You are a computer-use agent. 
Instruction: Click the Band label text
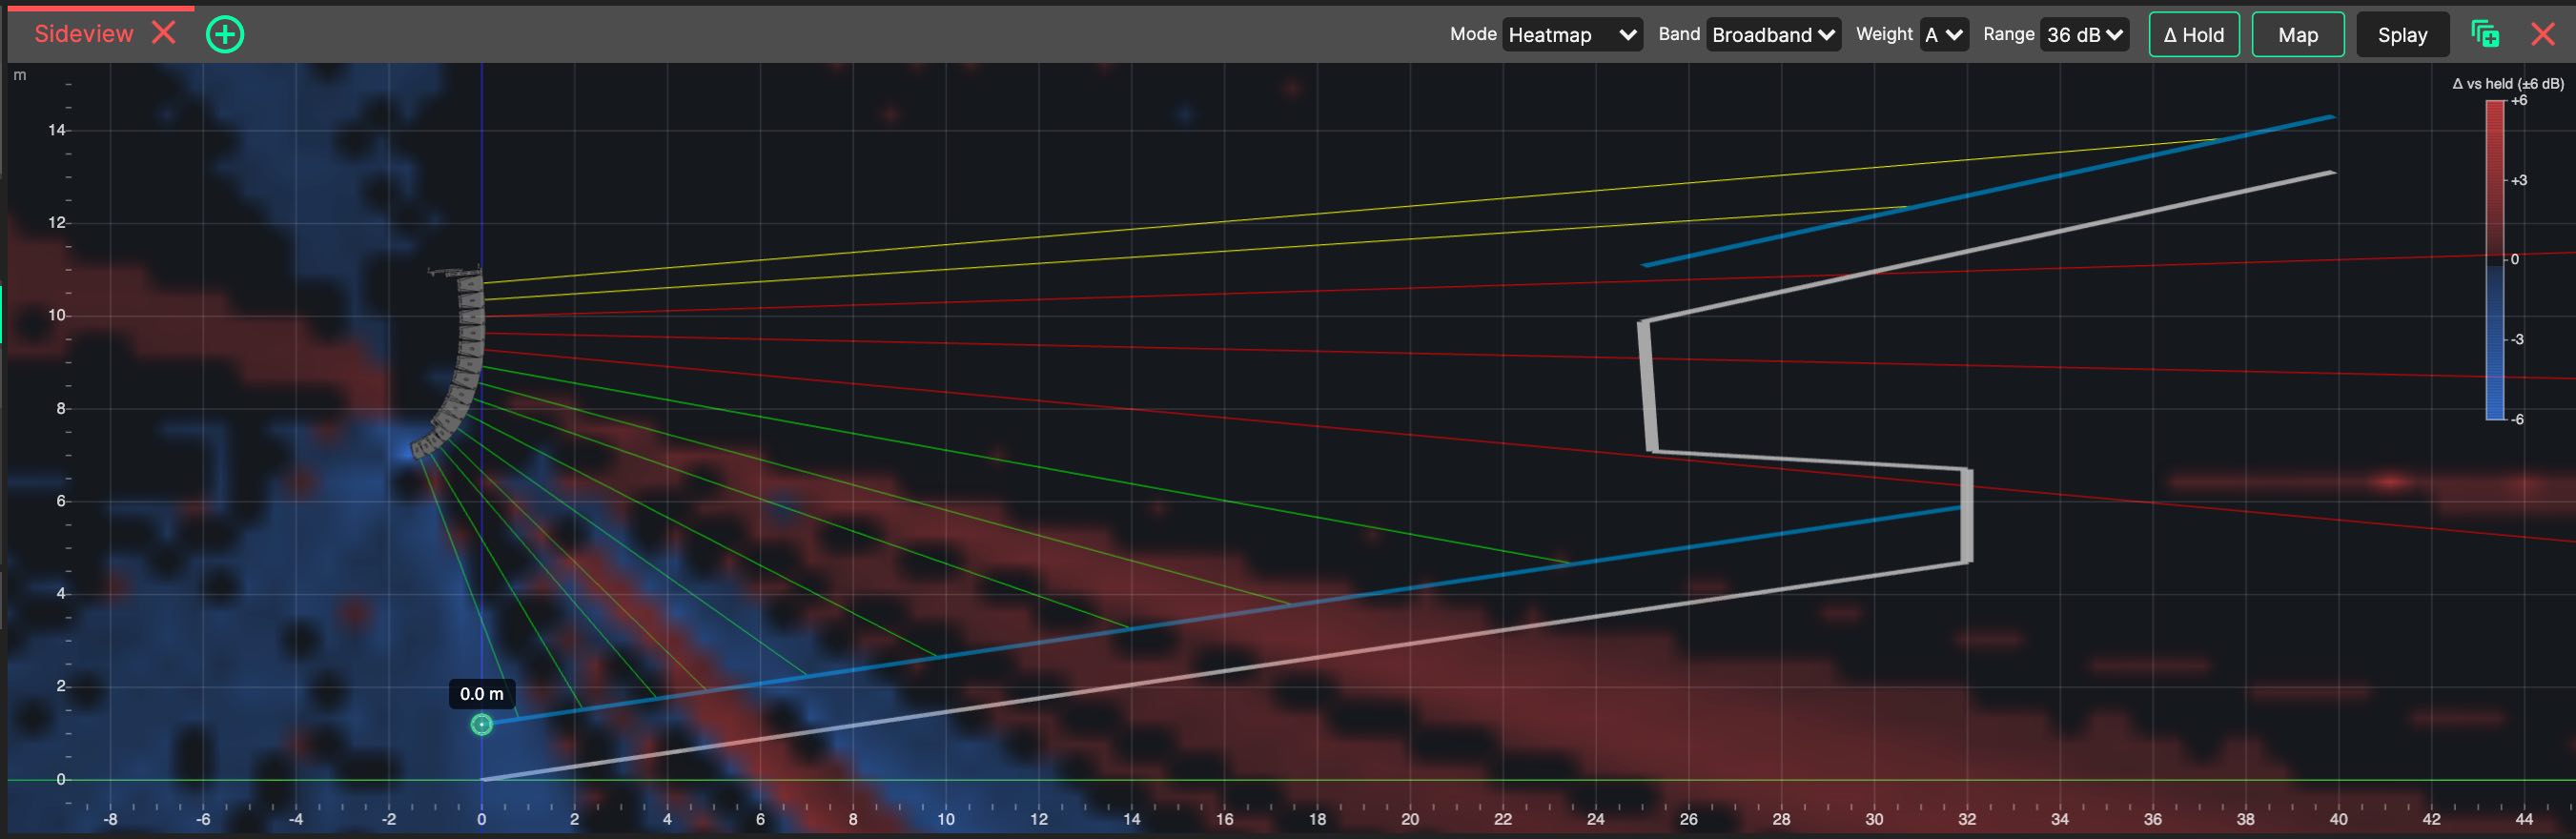tap(1679, 34)
